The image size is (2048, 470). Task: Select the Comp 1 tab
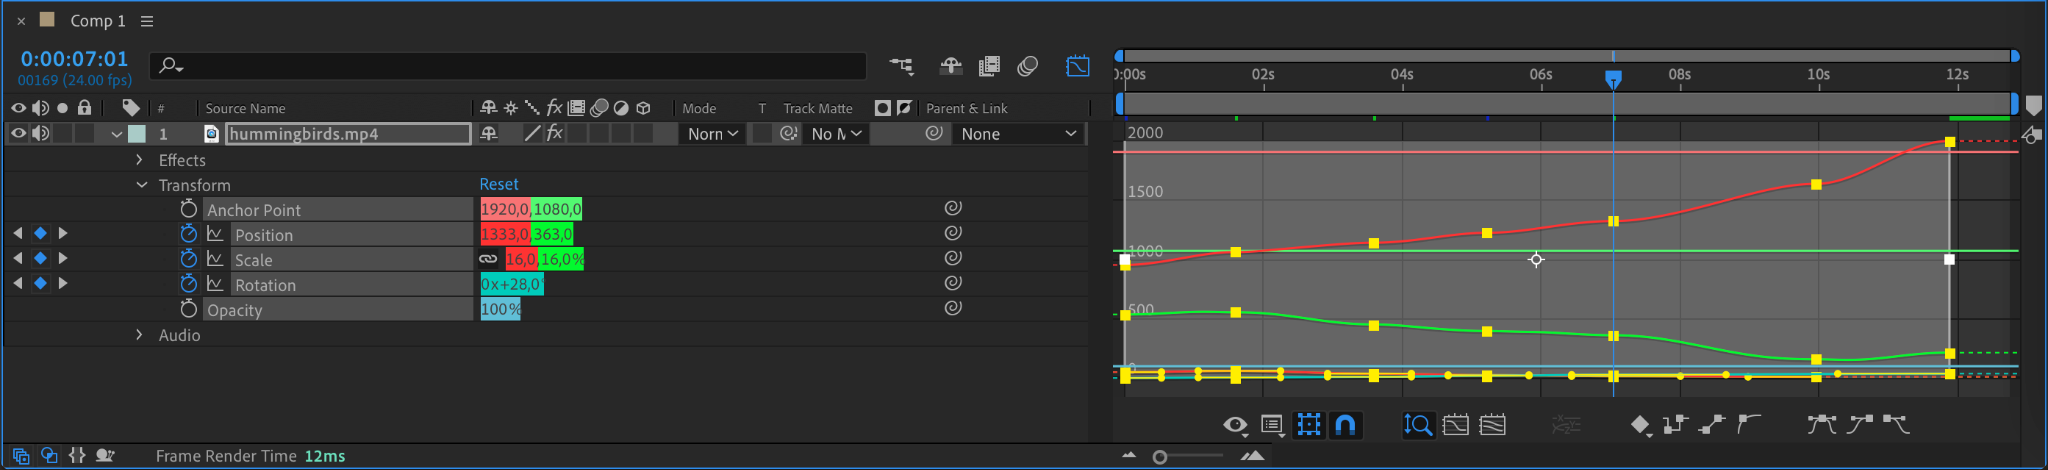click(97, 21)
